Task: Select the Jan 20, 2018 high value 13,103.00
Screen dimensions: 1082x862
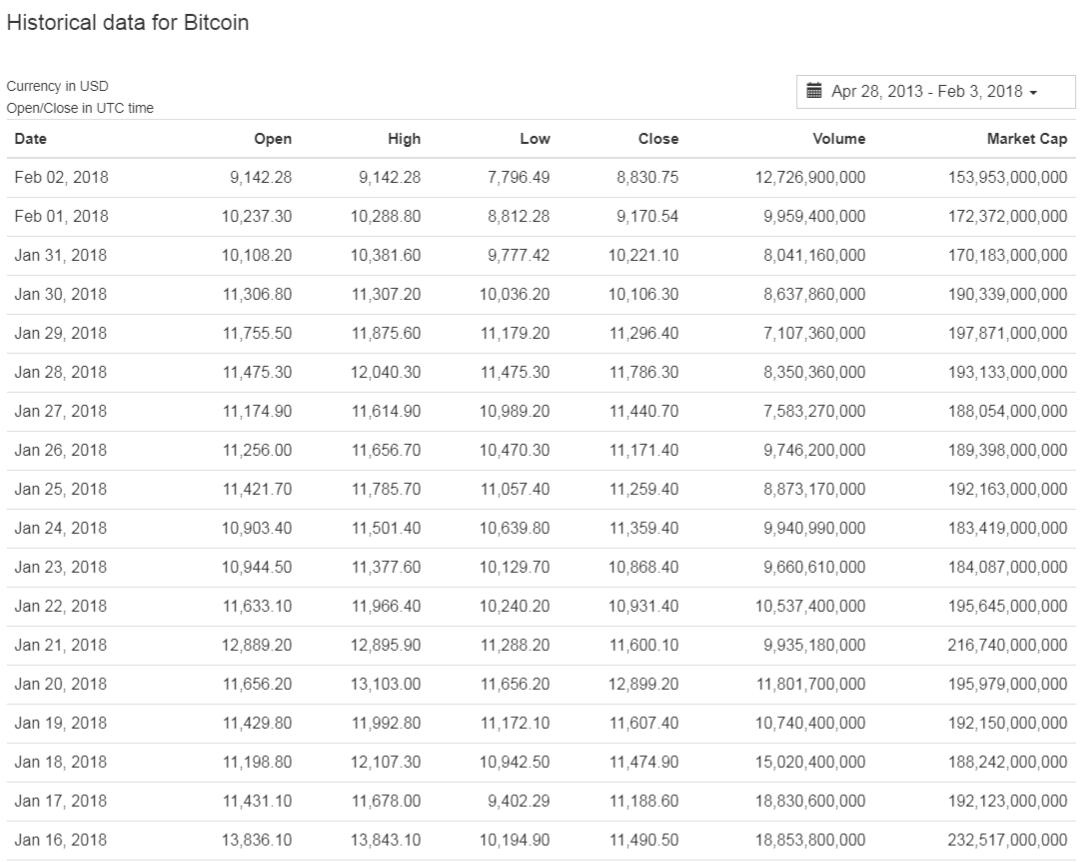Action: point(386,684)
